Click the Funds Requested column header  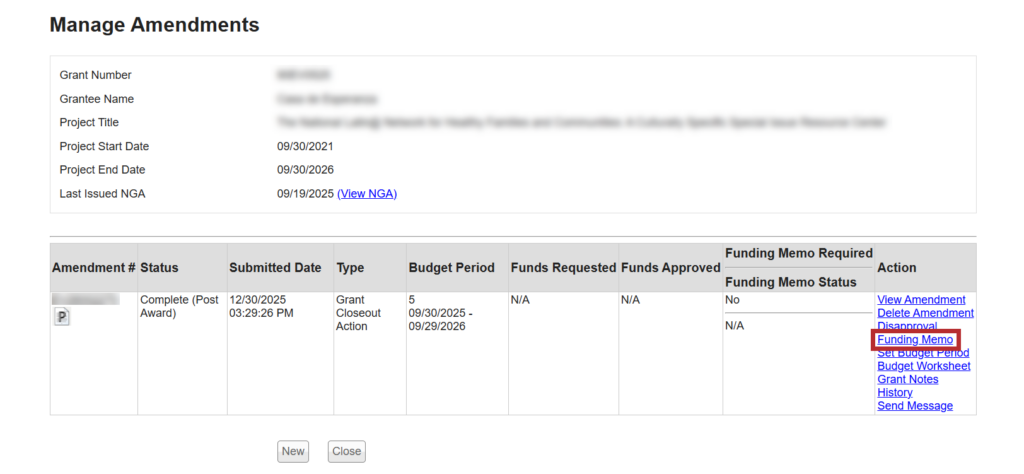click(x=563, y=268)
